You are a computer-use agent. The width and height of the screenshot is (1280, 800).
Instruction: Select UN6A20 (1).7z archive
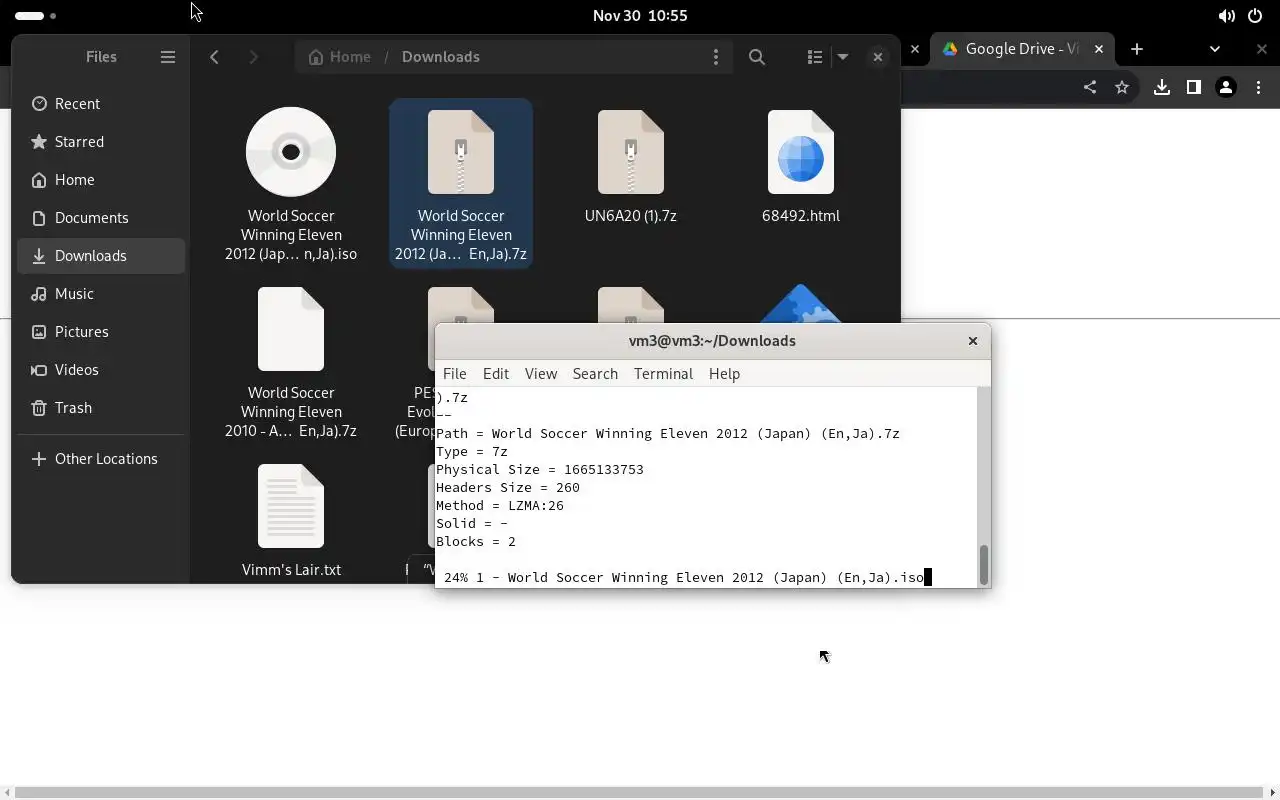631,166
